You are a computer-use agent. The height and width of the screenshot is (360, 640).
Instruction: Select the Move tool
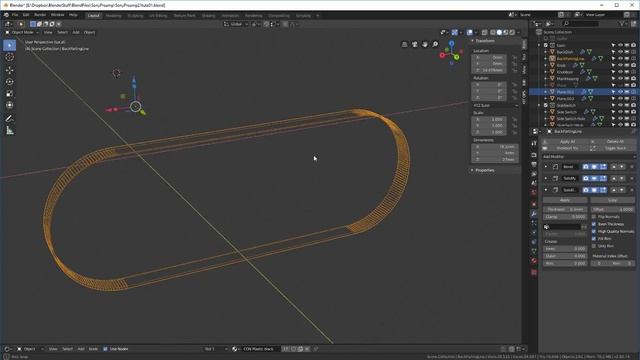pyautogui.click(x=9, y=70)
